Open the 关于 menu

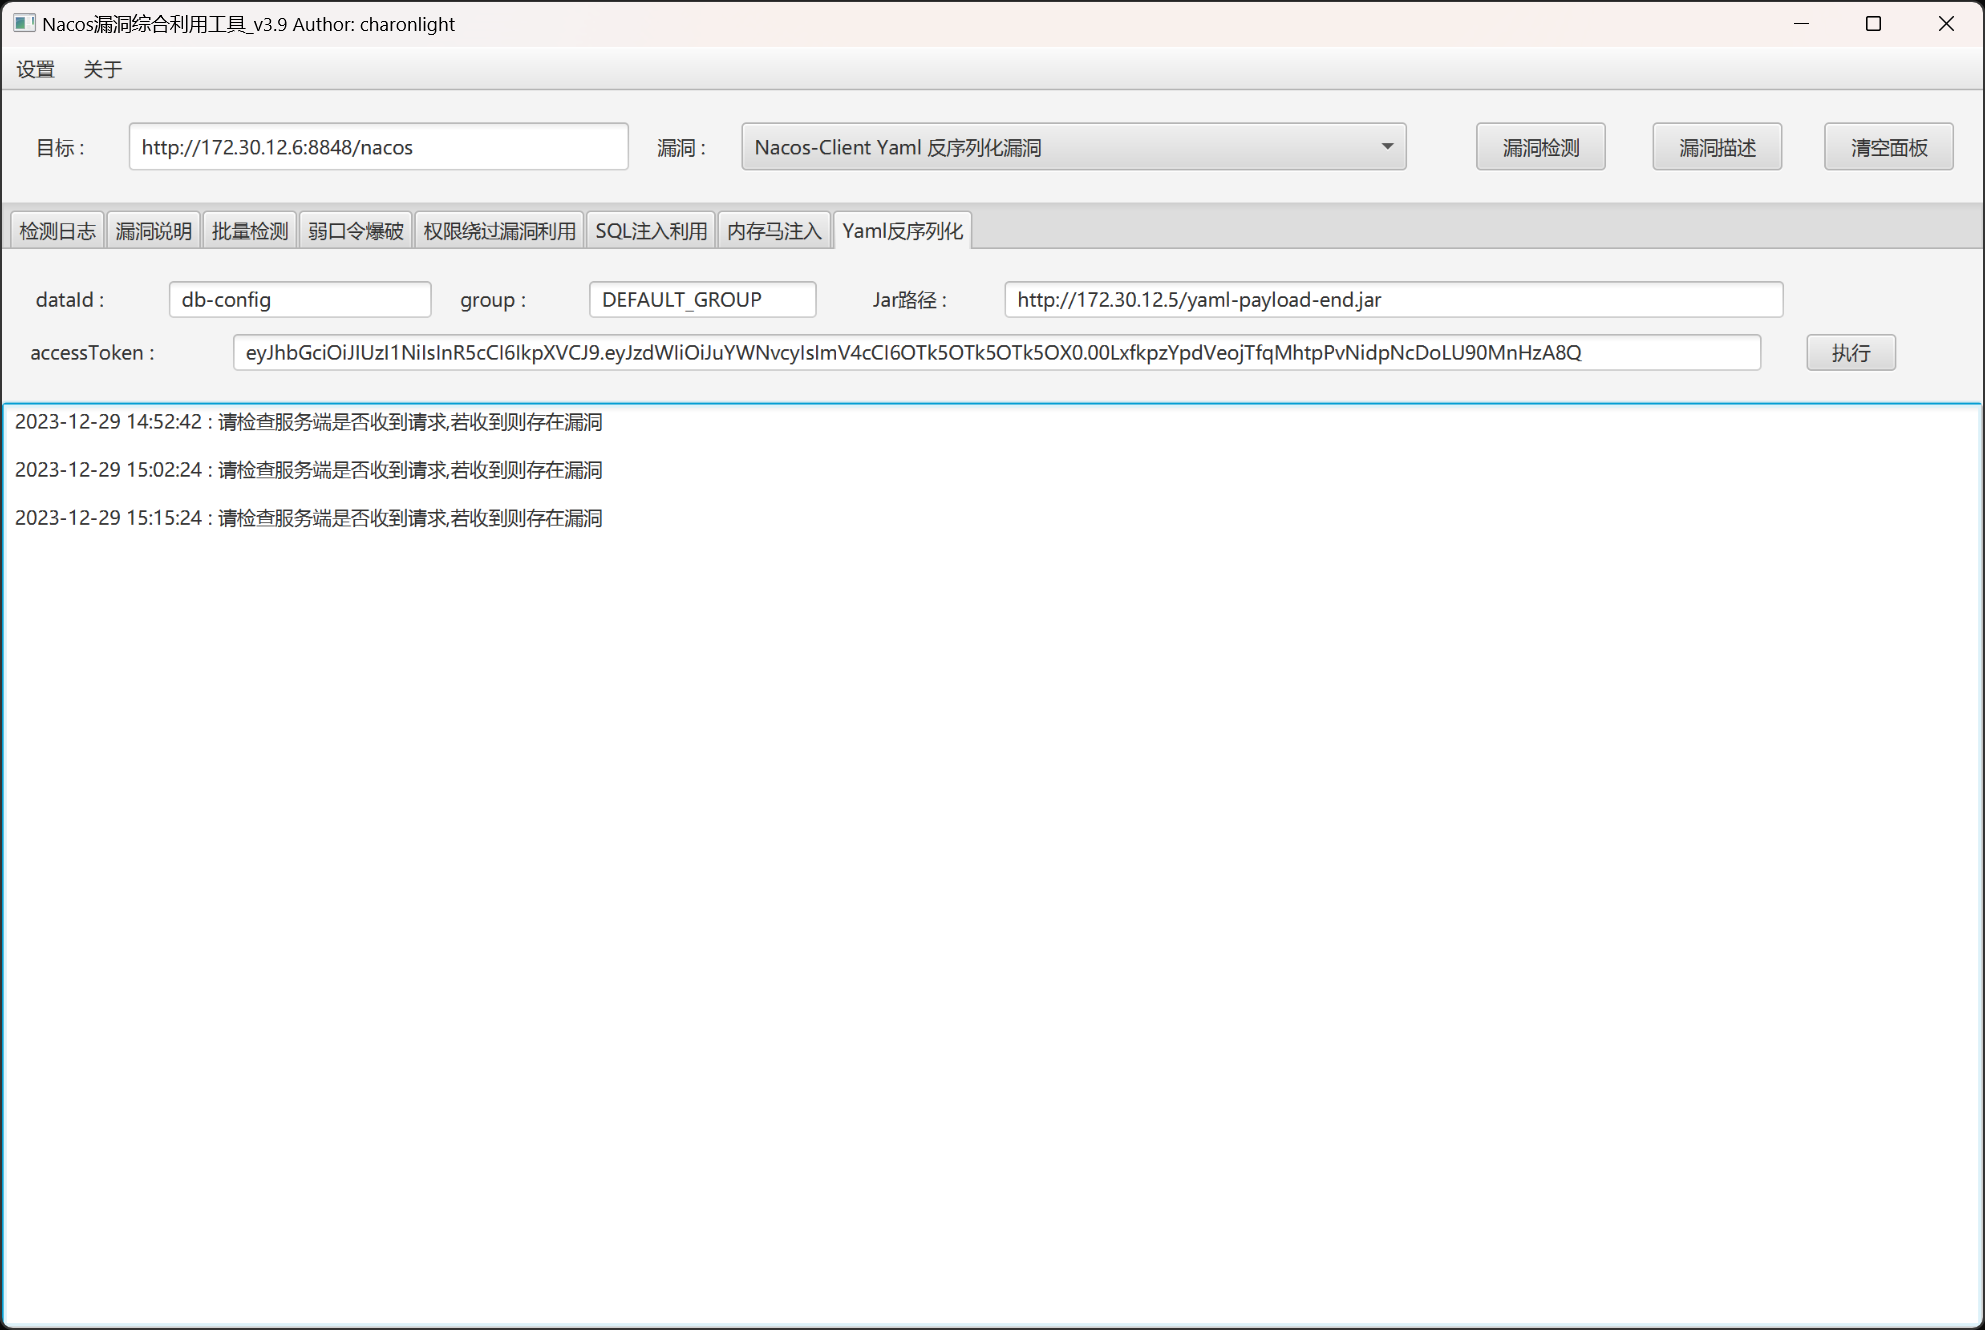coord(102,69)
